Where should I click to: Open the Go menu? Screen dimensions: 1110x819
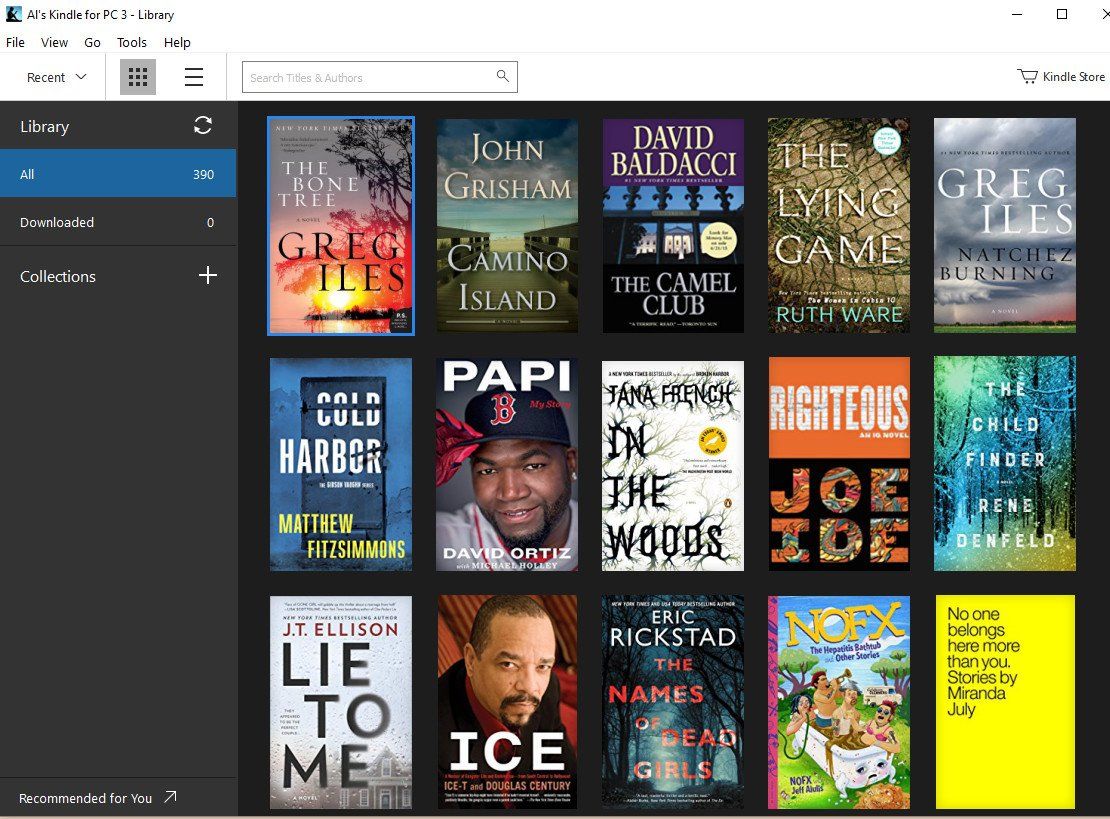[92, 42]
